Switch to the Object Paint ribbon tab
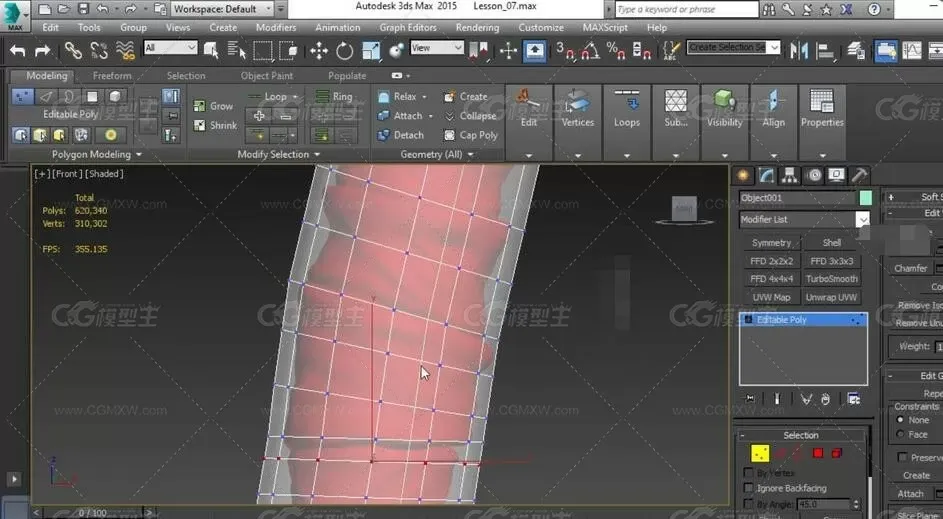The height and width of the screenshot is (519, 943). pos(266,76)
